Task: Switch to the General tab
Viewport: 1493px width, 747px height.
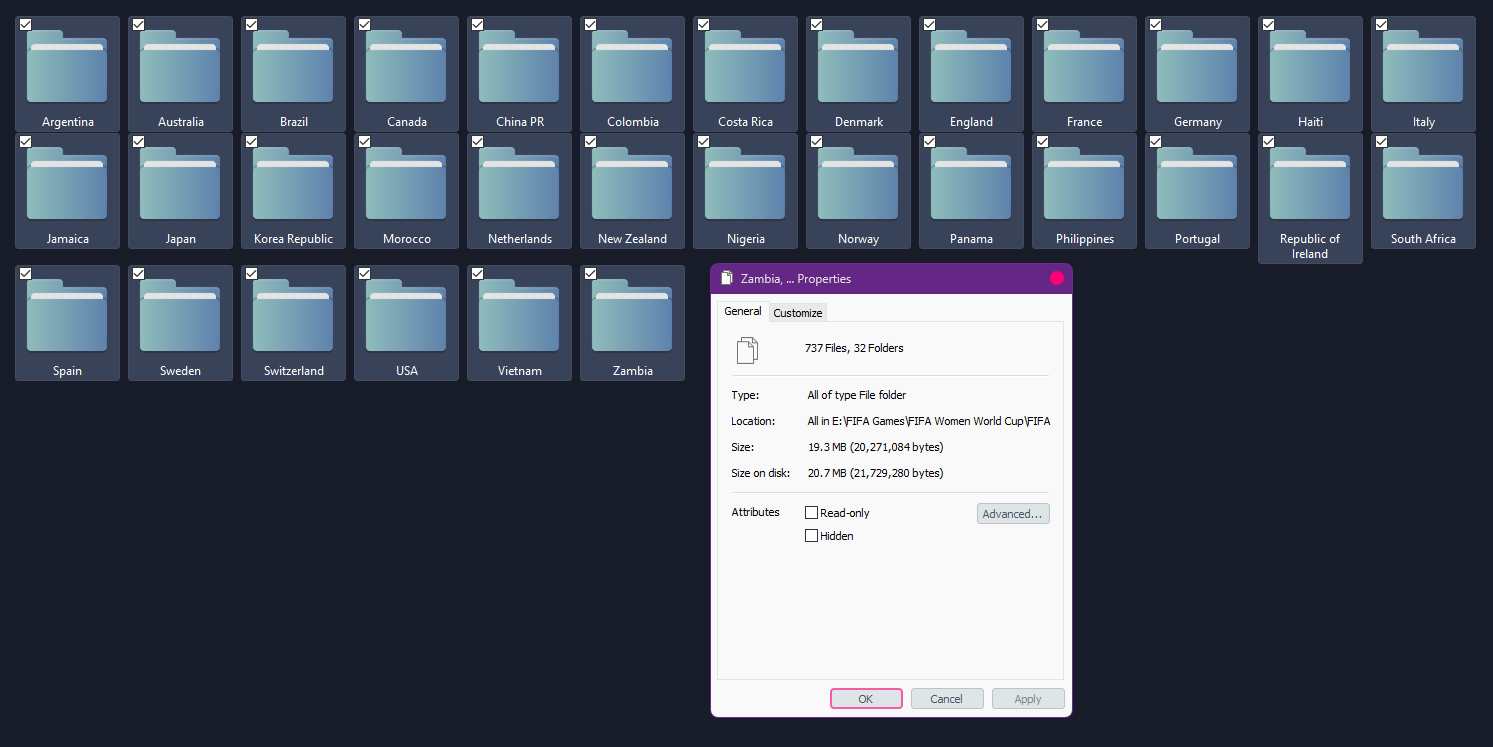Action: pyautogui.click(x=743, y=311)
